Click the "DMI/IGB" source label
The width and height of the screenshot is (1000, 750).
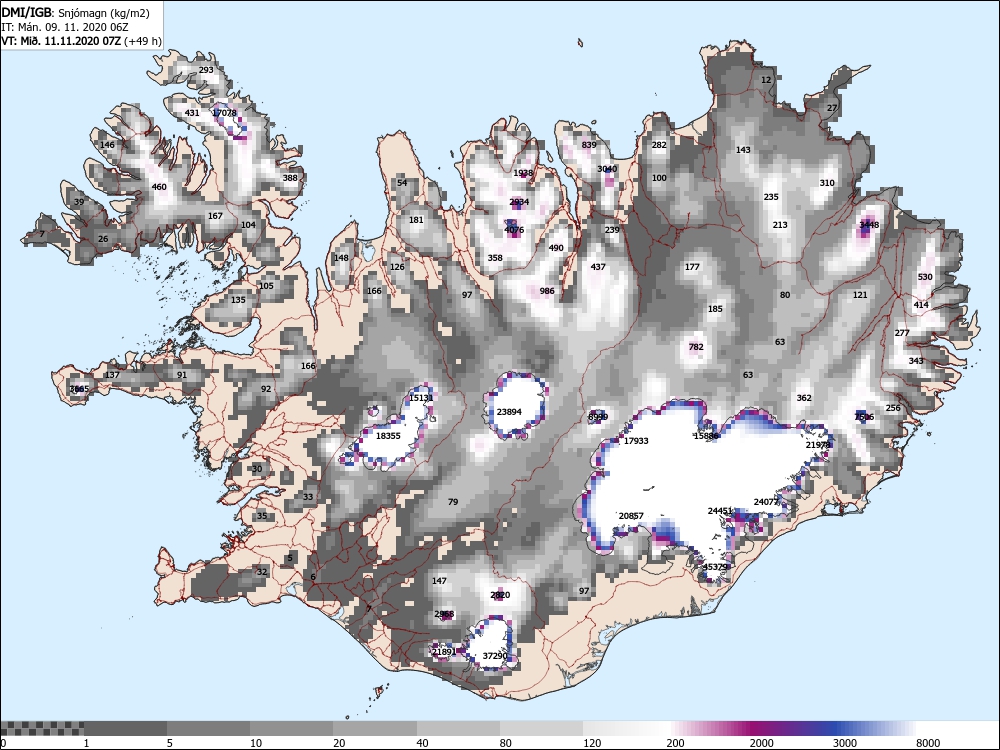[x=24, y=13]
